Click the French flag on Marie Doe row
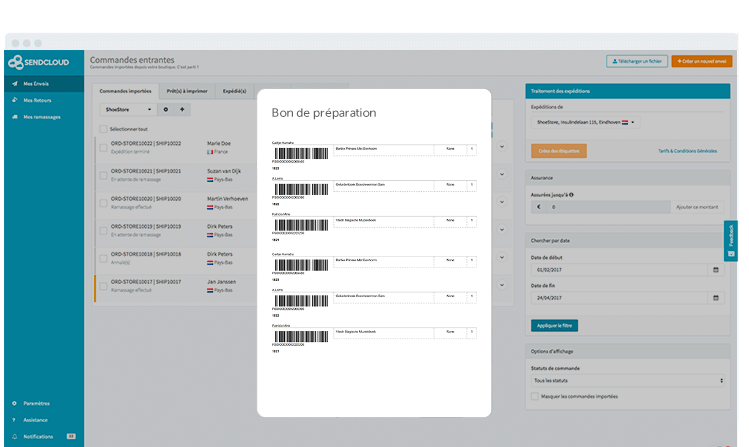This screenshot has width=749, height=447. coord(210,152)
